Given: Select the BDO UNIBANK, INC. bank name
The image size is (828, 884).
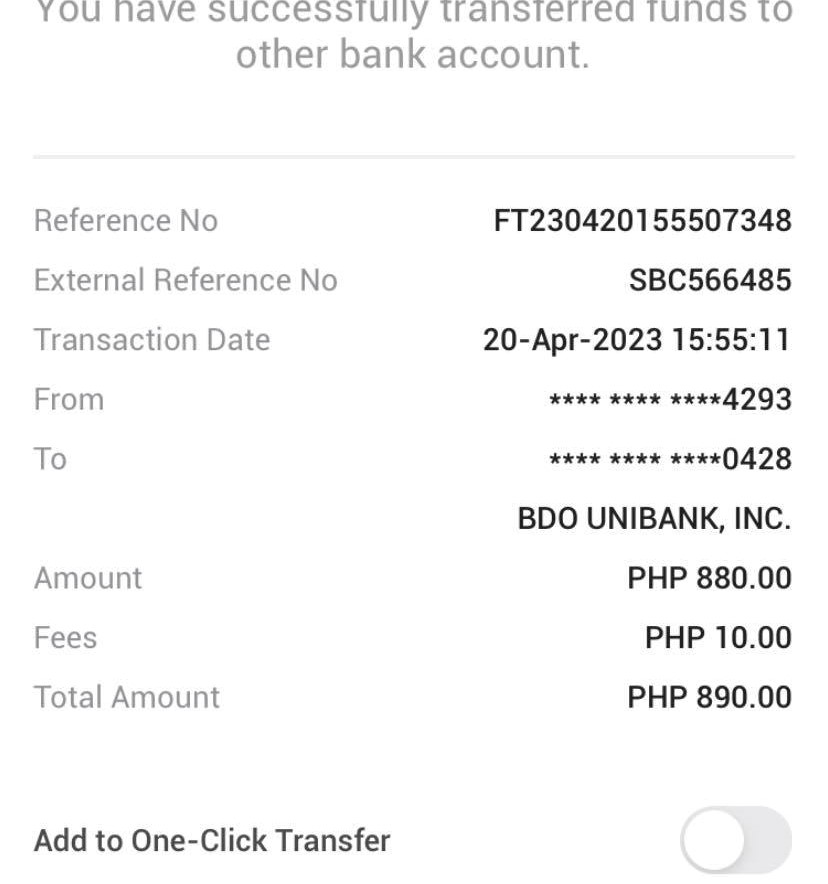Looking at the screenshot, I should 654,519.
